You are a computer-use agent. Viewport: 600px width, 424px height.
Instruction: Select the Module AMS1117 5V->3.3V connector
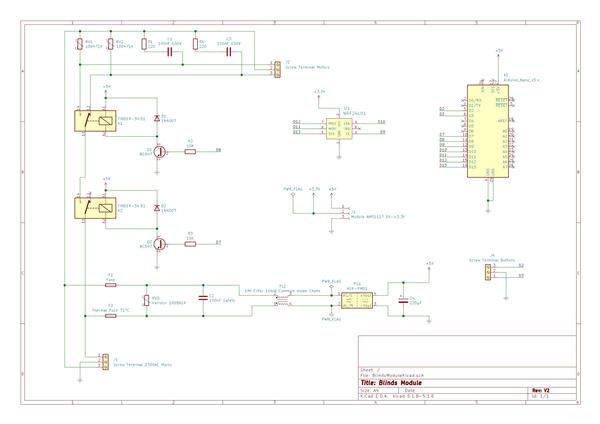coord(343,211)
